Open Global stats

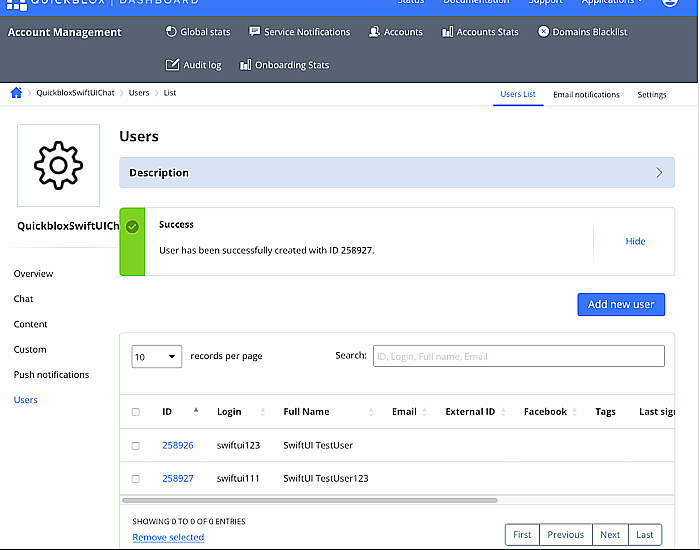tap(198, 32)
